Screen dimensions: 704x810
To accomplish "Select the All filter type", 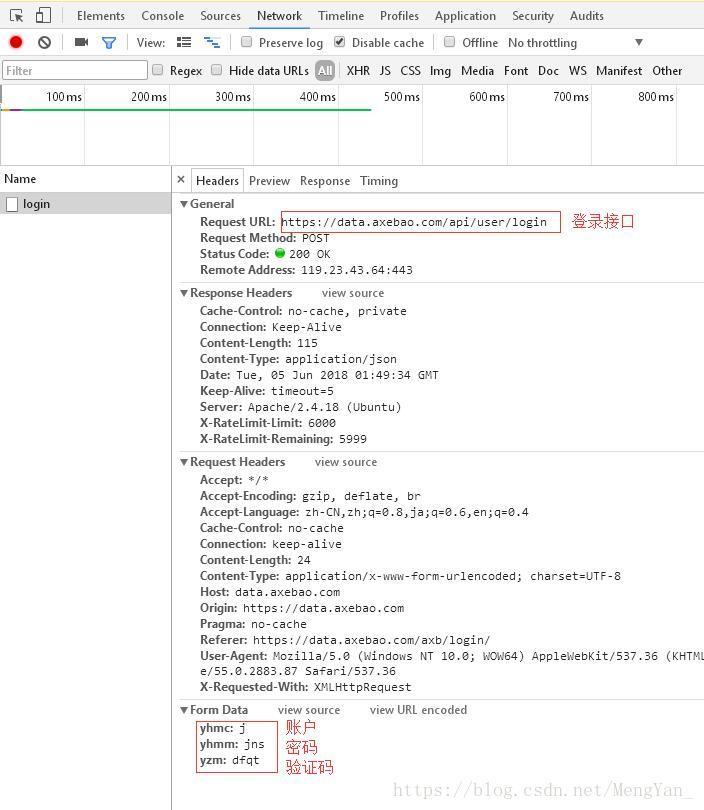I will point(325,71).
